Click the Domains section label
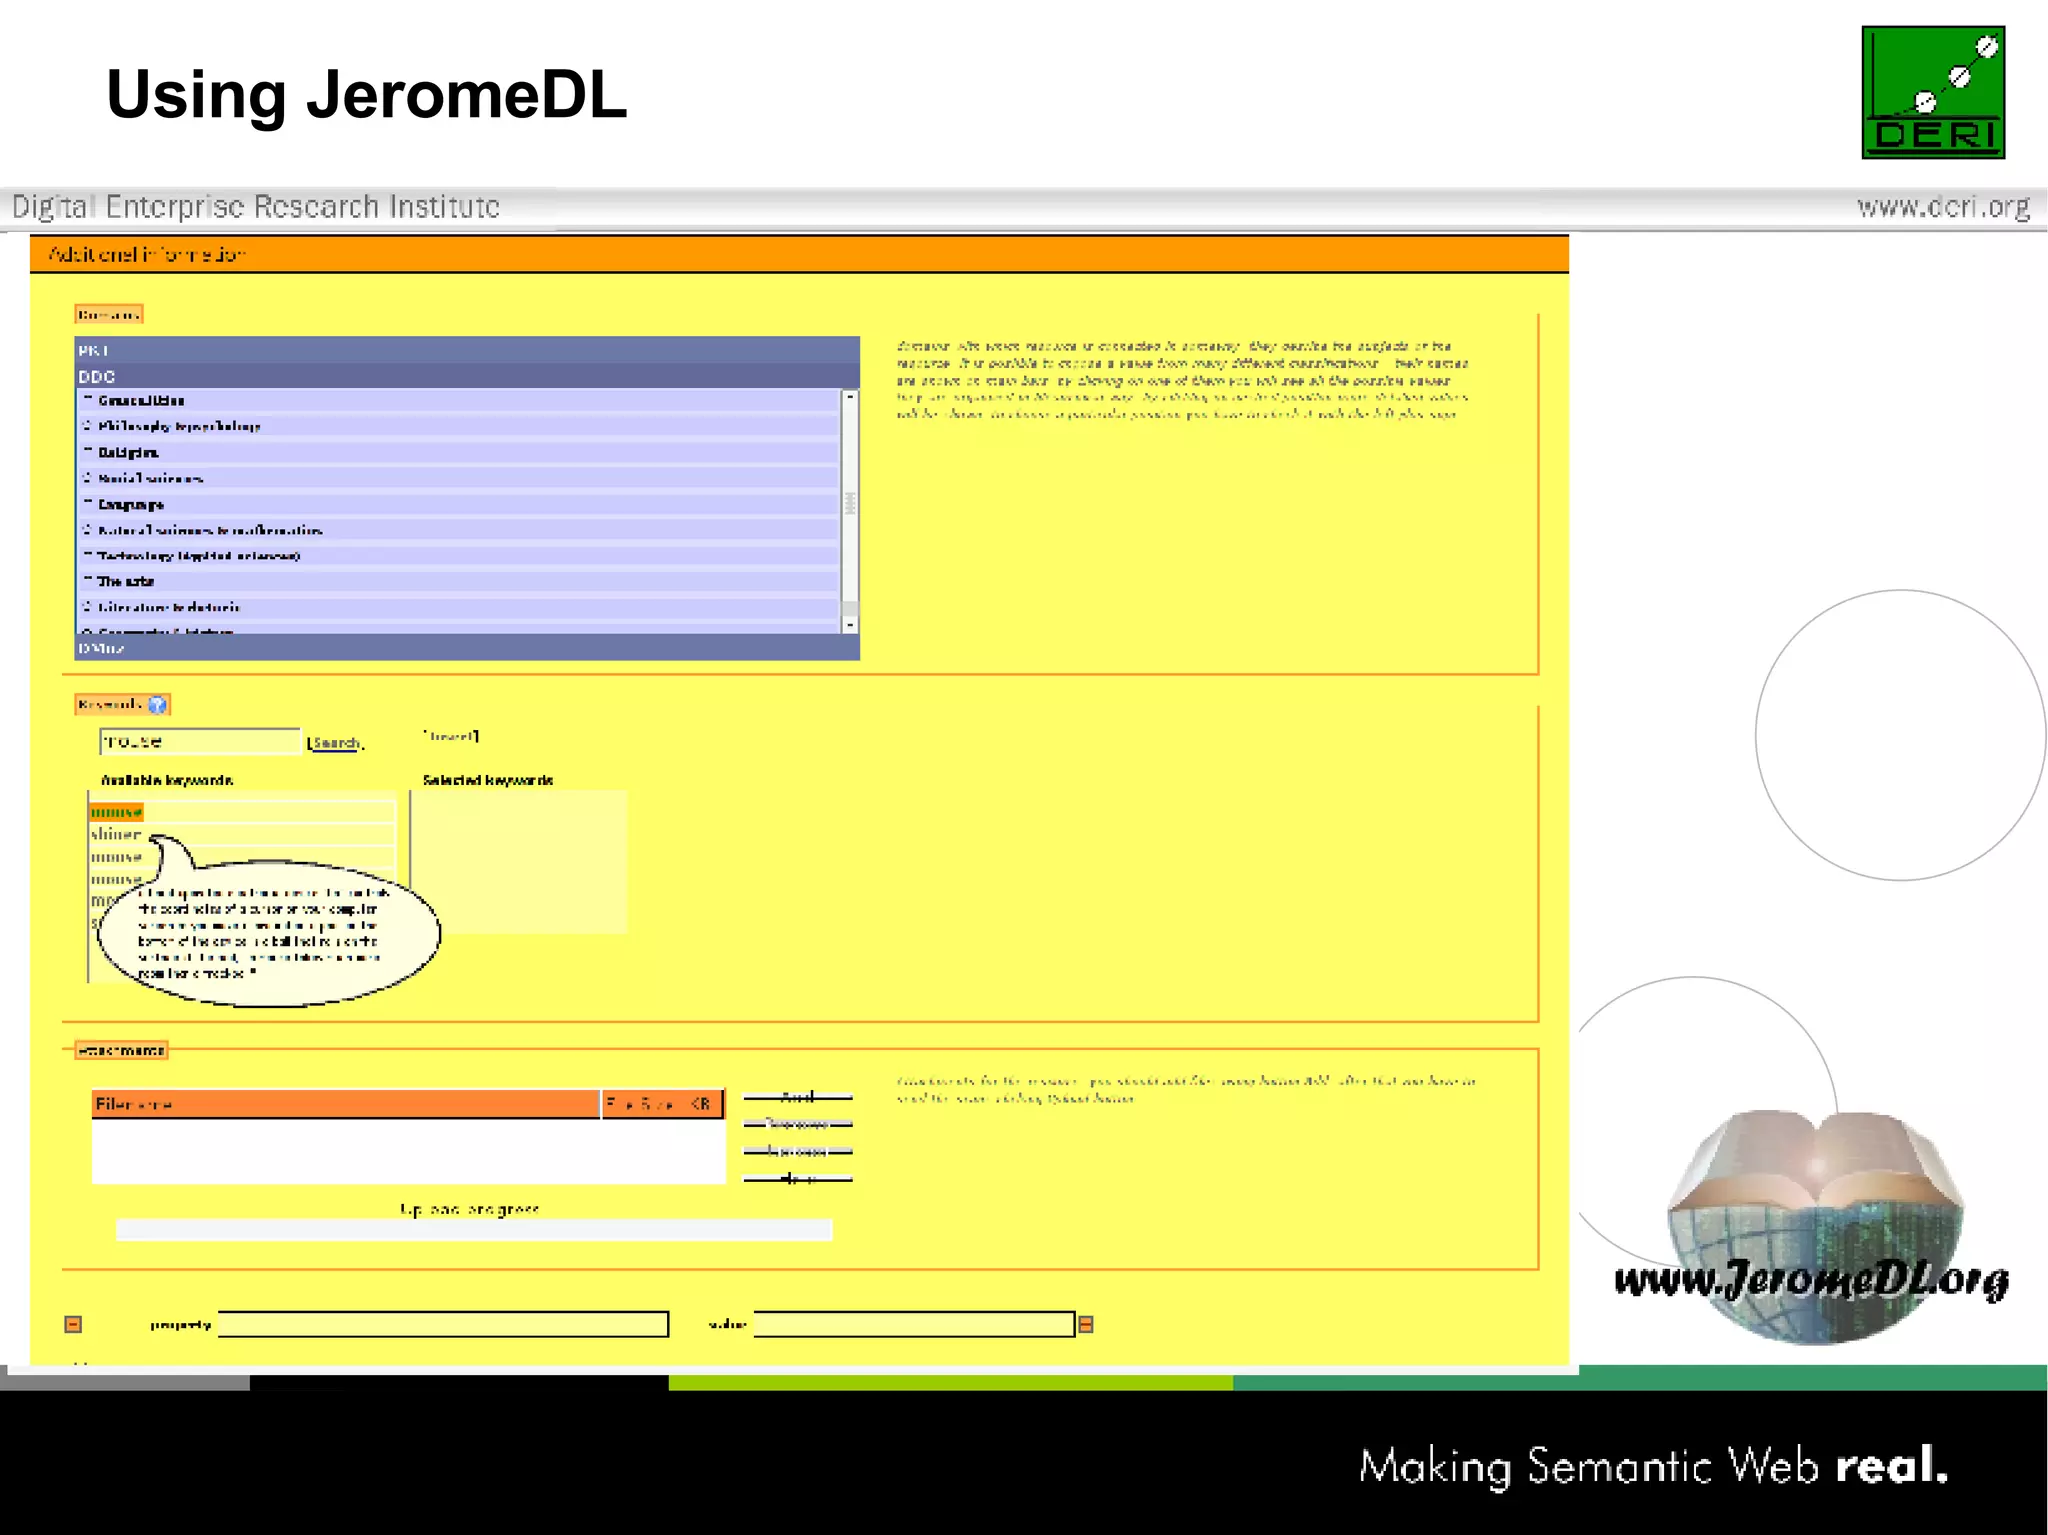The image size is (2048, 1535). tap(109, 314)
